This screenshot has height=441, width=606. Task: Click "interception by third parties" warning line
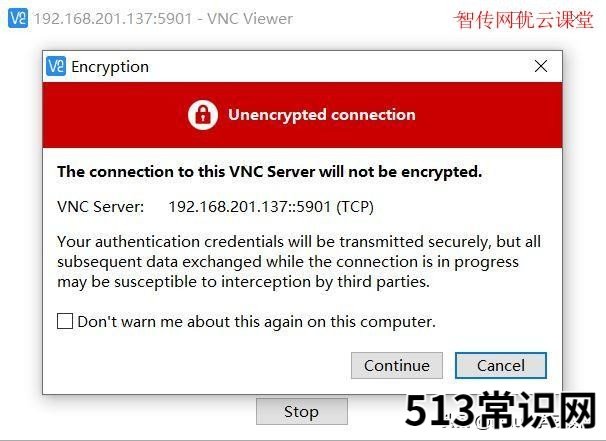pos(325,282)
